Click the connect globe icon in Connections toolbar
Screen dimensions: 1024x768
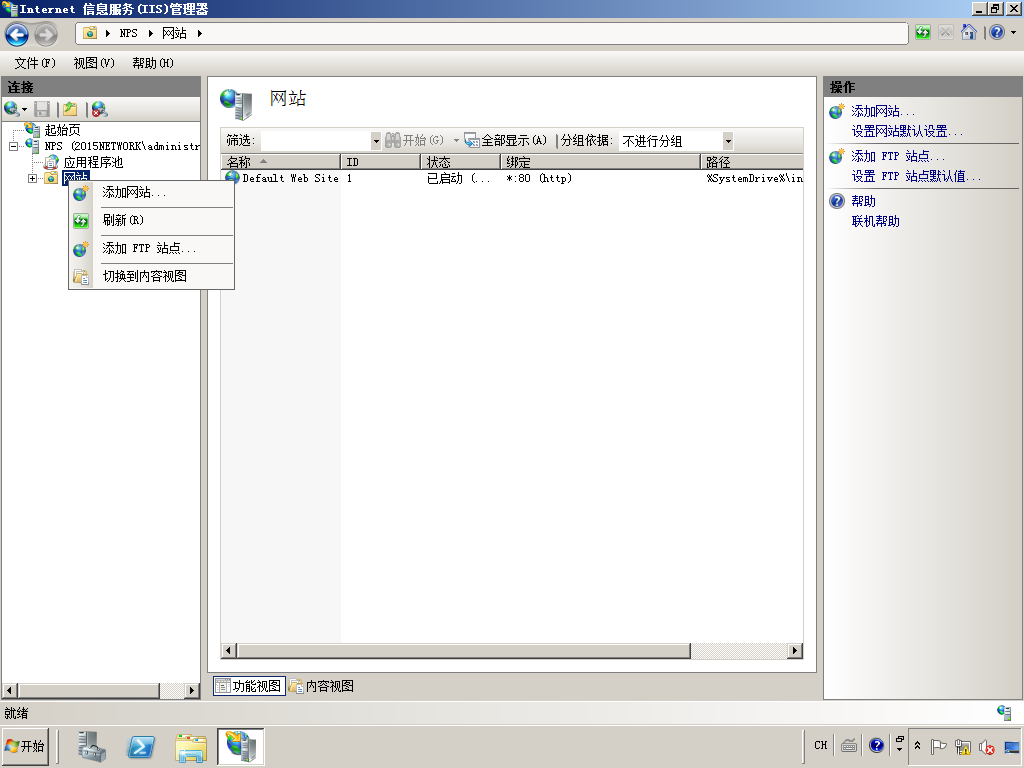click(12, 109)
